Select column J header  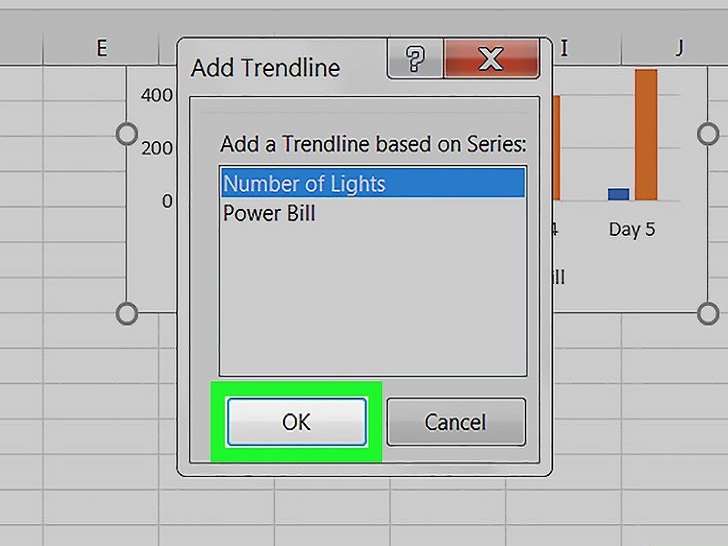tap(679, 48)
